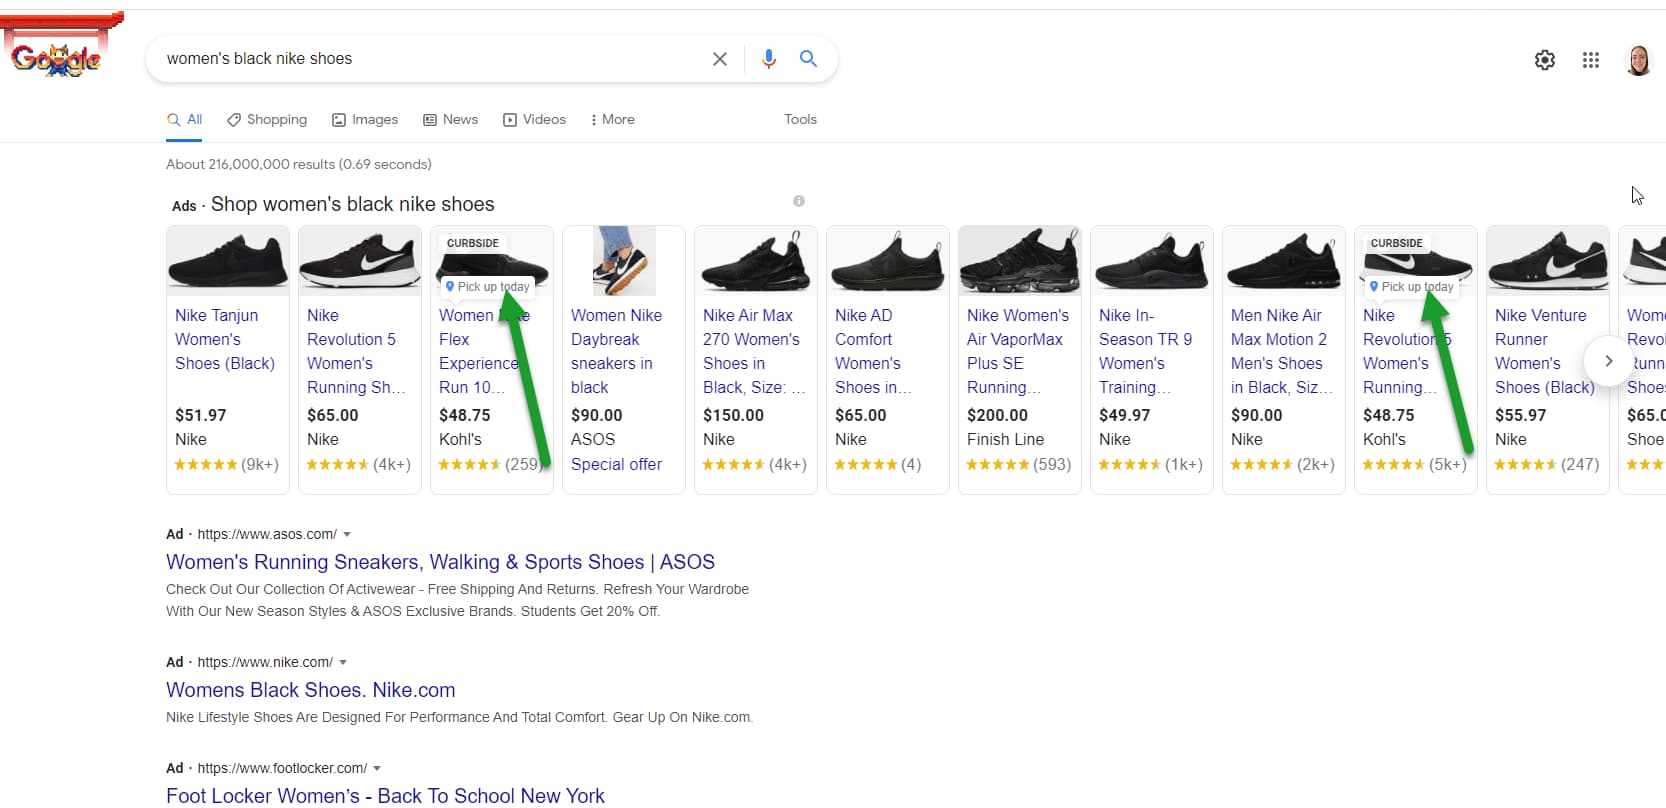Click the star rating (247) for Venture Runner
The height and width of the screenshot is (808, 1666).
coord(1547,464)
